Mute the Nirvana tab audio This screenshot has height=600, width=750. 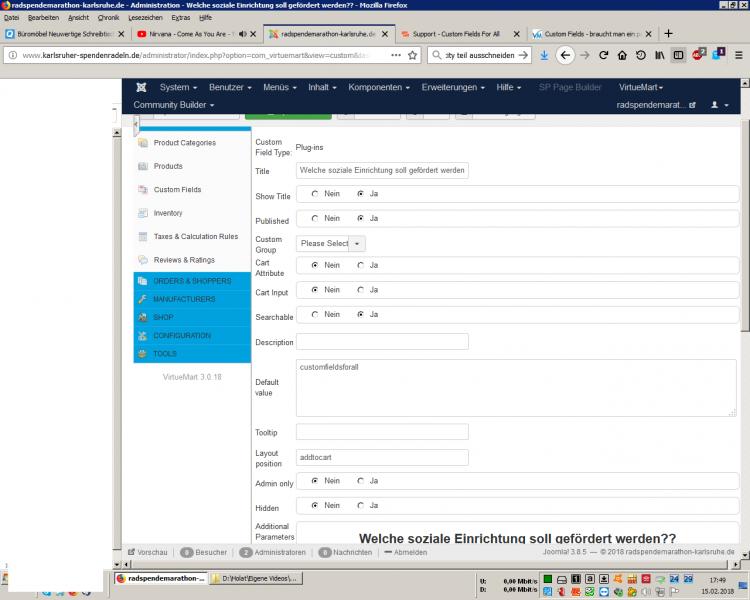[243, 33]
